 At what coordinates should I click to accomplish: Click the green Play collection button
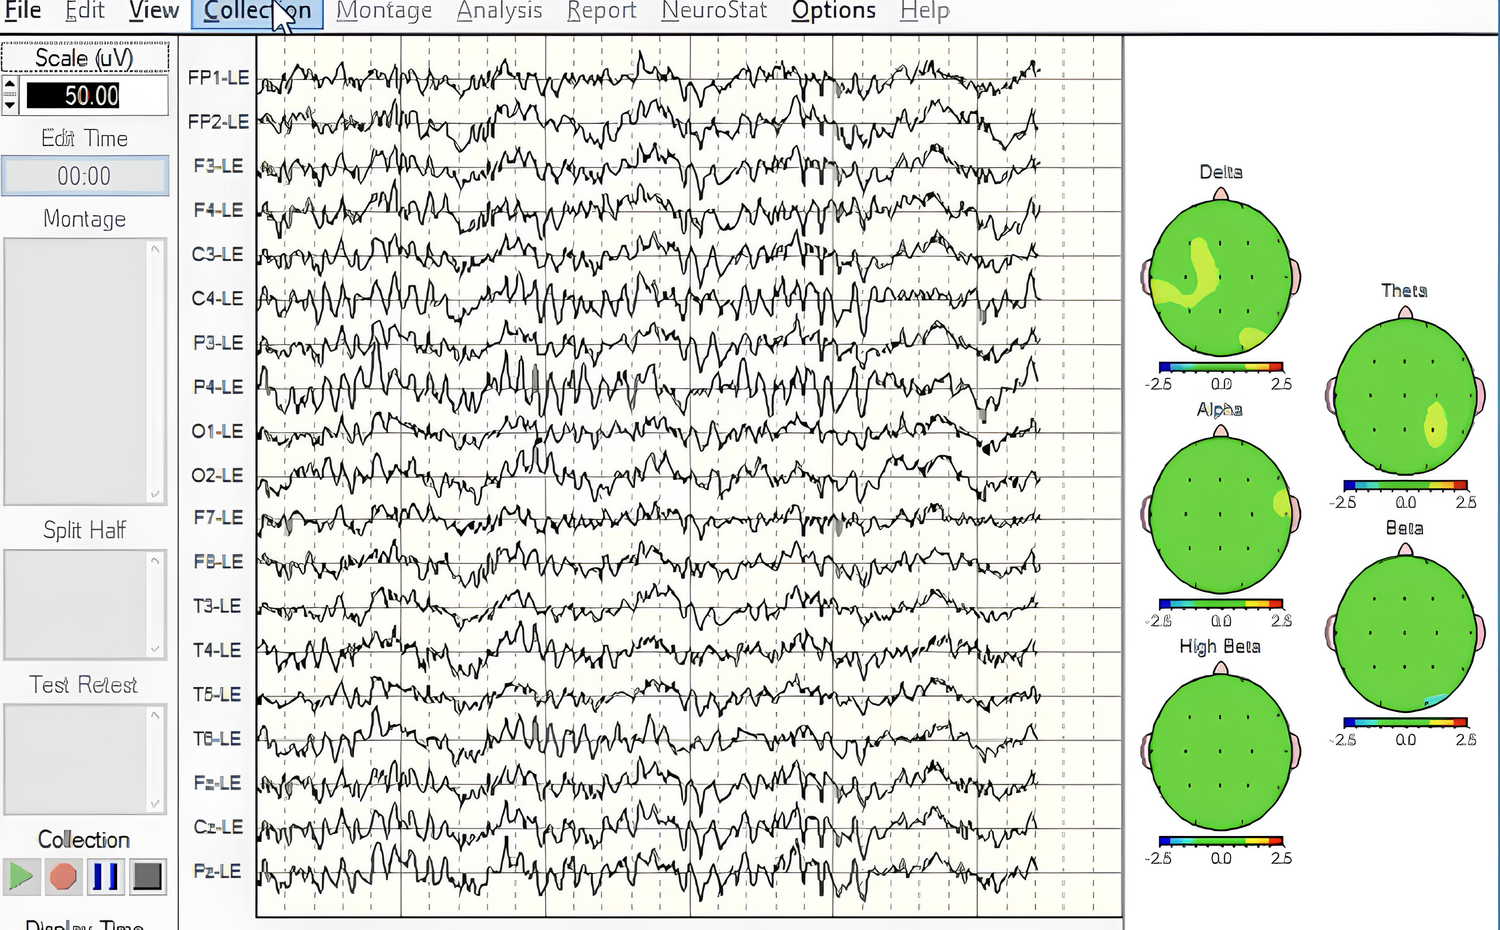[21, 877]
